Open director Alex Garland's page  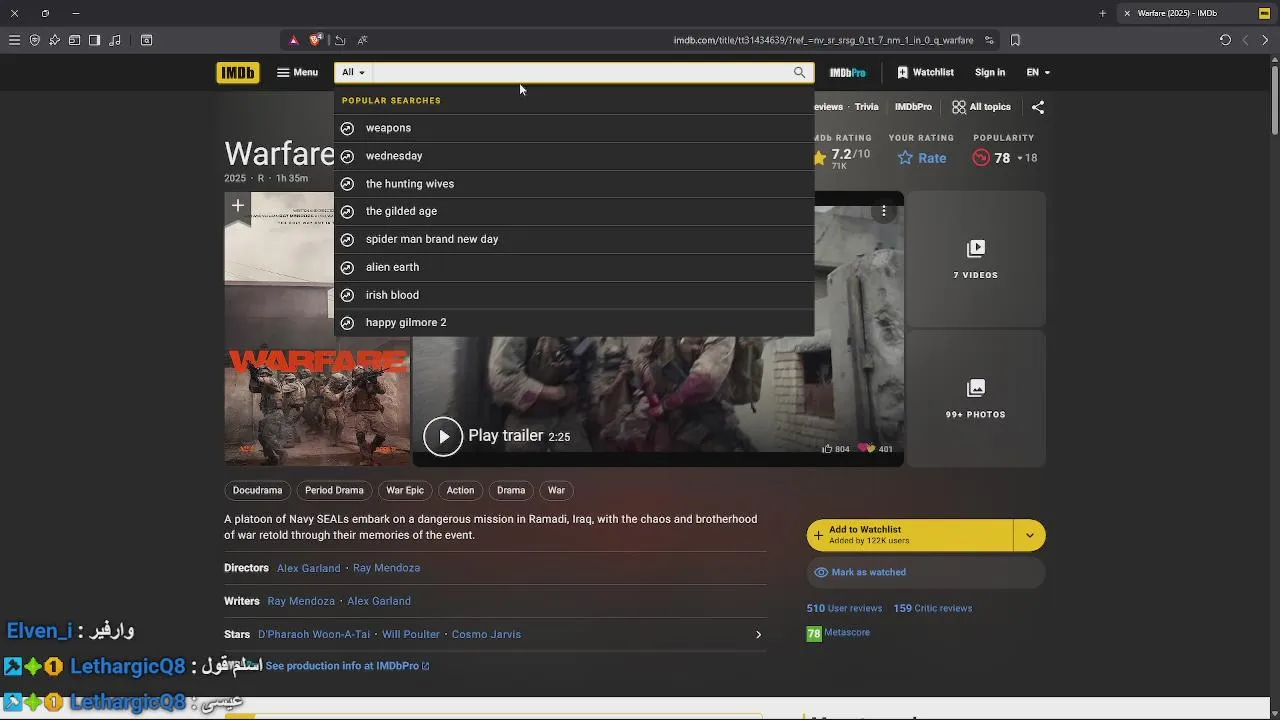pos(309,568)
